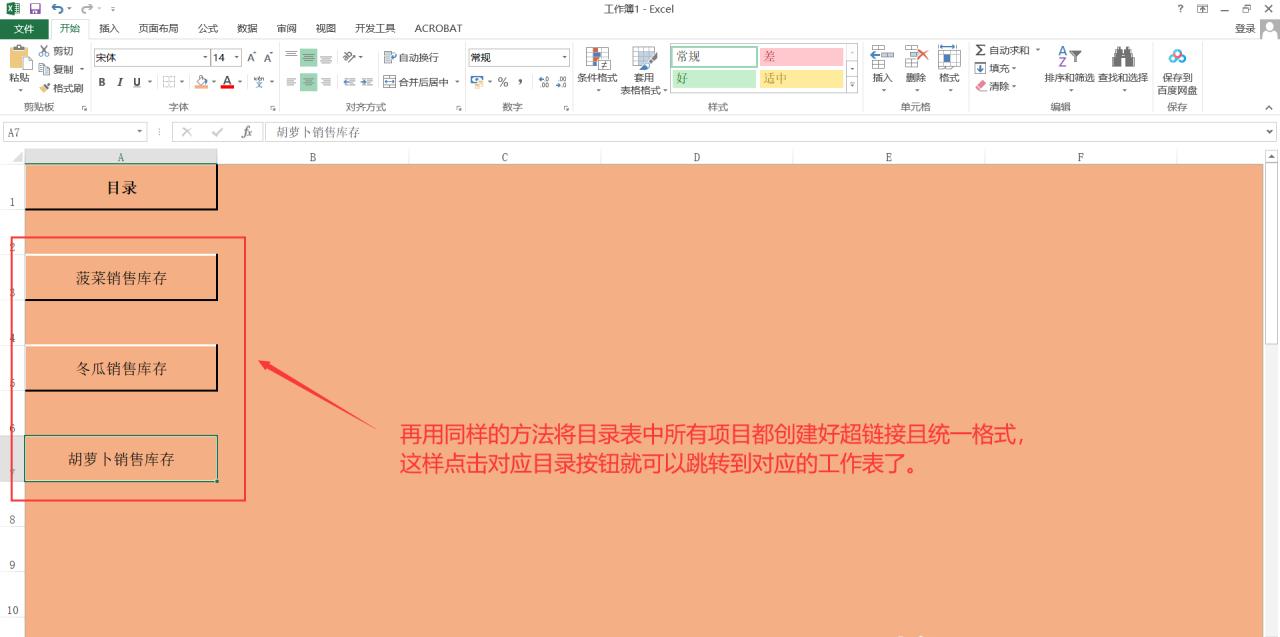Increase font size with the larger A icon
The height and width of the screenshot is (637, 1280).
click(252, 57)
